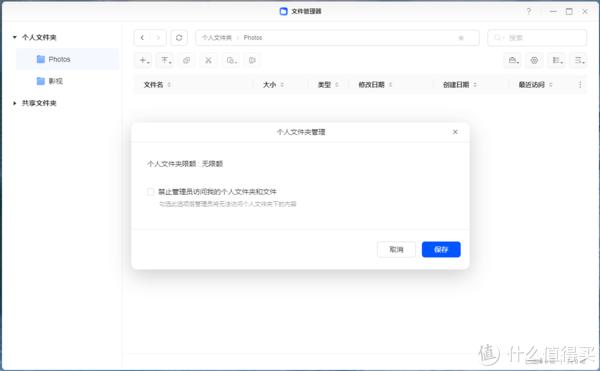Click the cut (scissors) toolbar icon
This screenshot has height=371, width=600.
(x=208, y=60)
